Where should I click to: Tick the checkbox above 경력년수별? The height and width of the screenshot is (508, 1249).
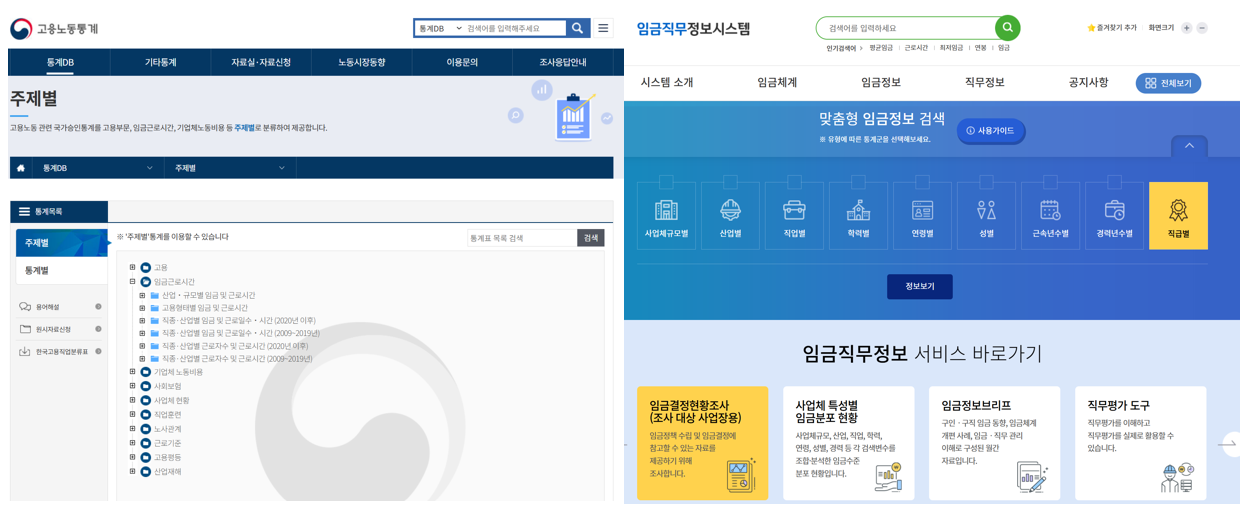(1114, 182)
